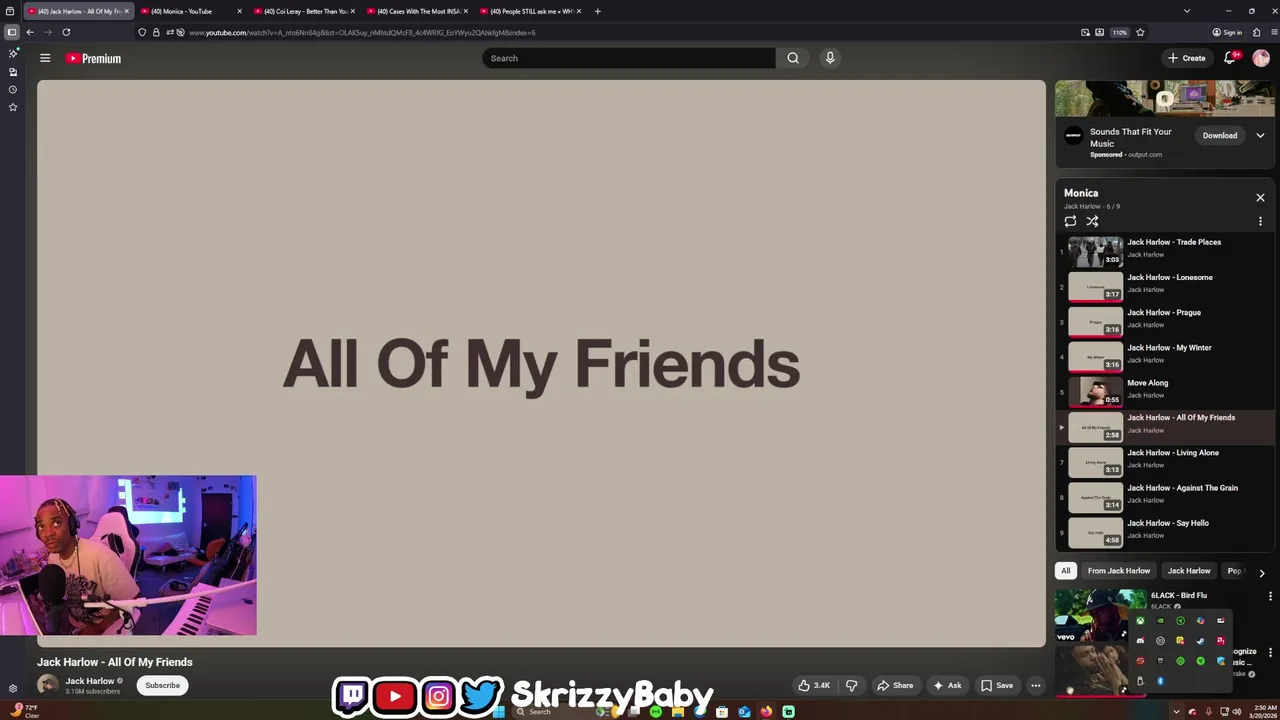This screenshot has height=720, width=1280.
Task: Collapse the system tray overflow chevron
Action: 1176,712
